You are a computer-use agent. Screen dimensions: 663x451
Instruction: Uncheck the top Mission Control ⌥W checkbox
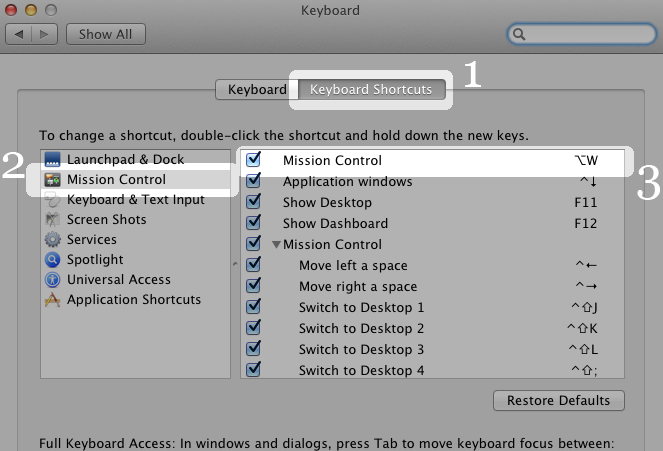click(253, 159)
